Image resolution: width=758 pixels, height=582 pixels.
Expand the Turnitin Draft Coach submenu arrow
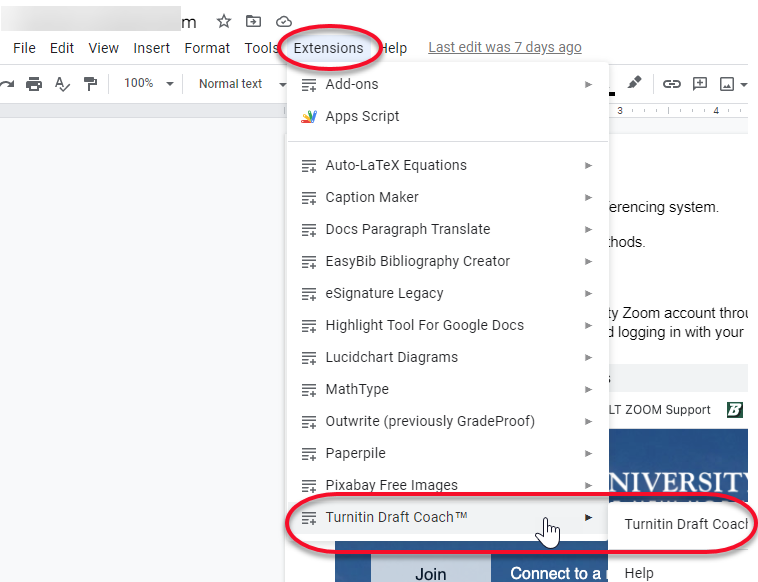click(x=588, y=518)
